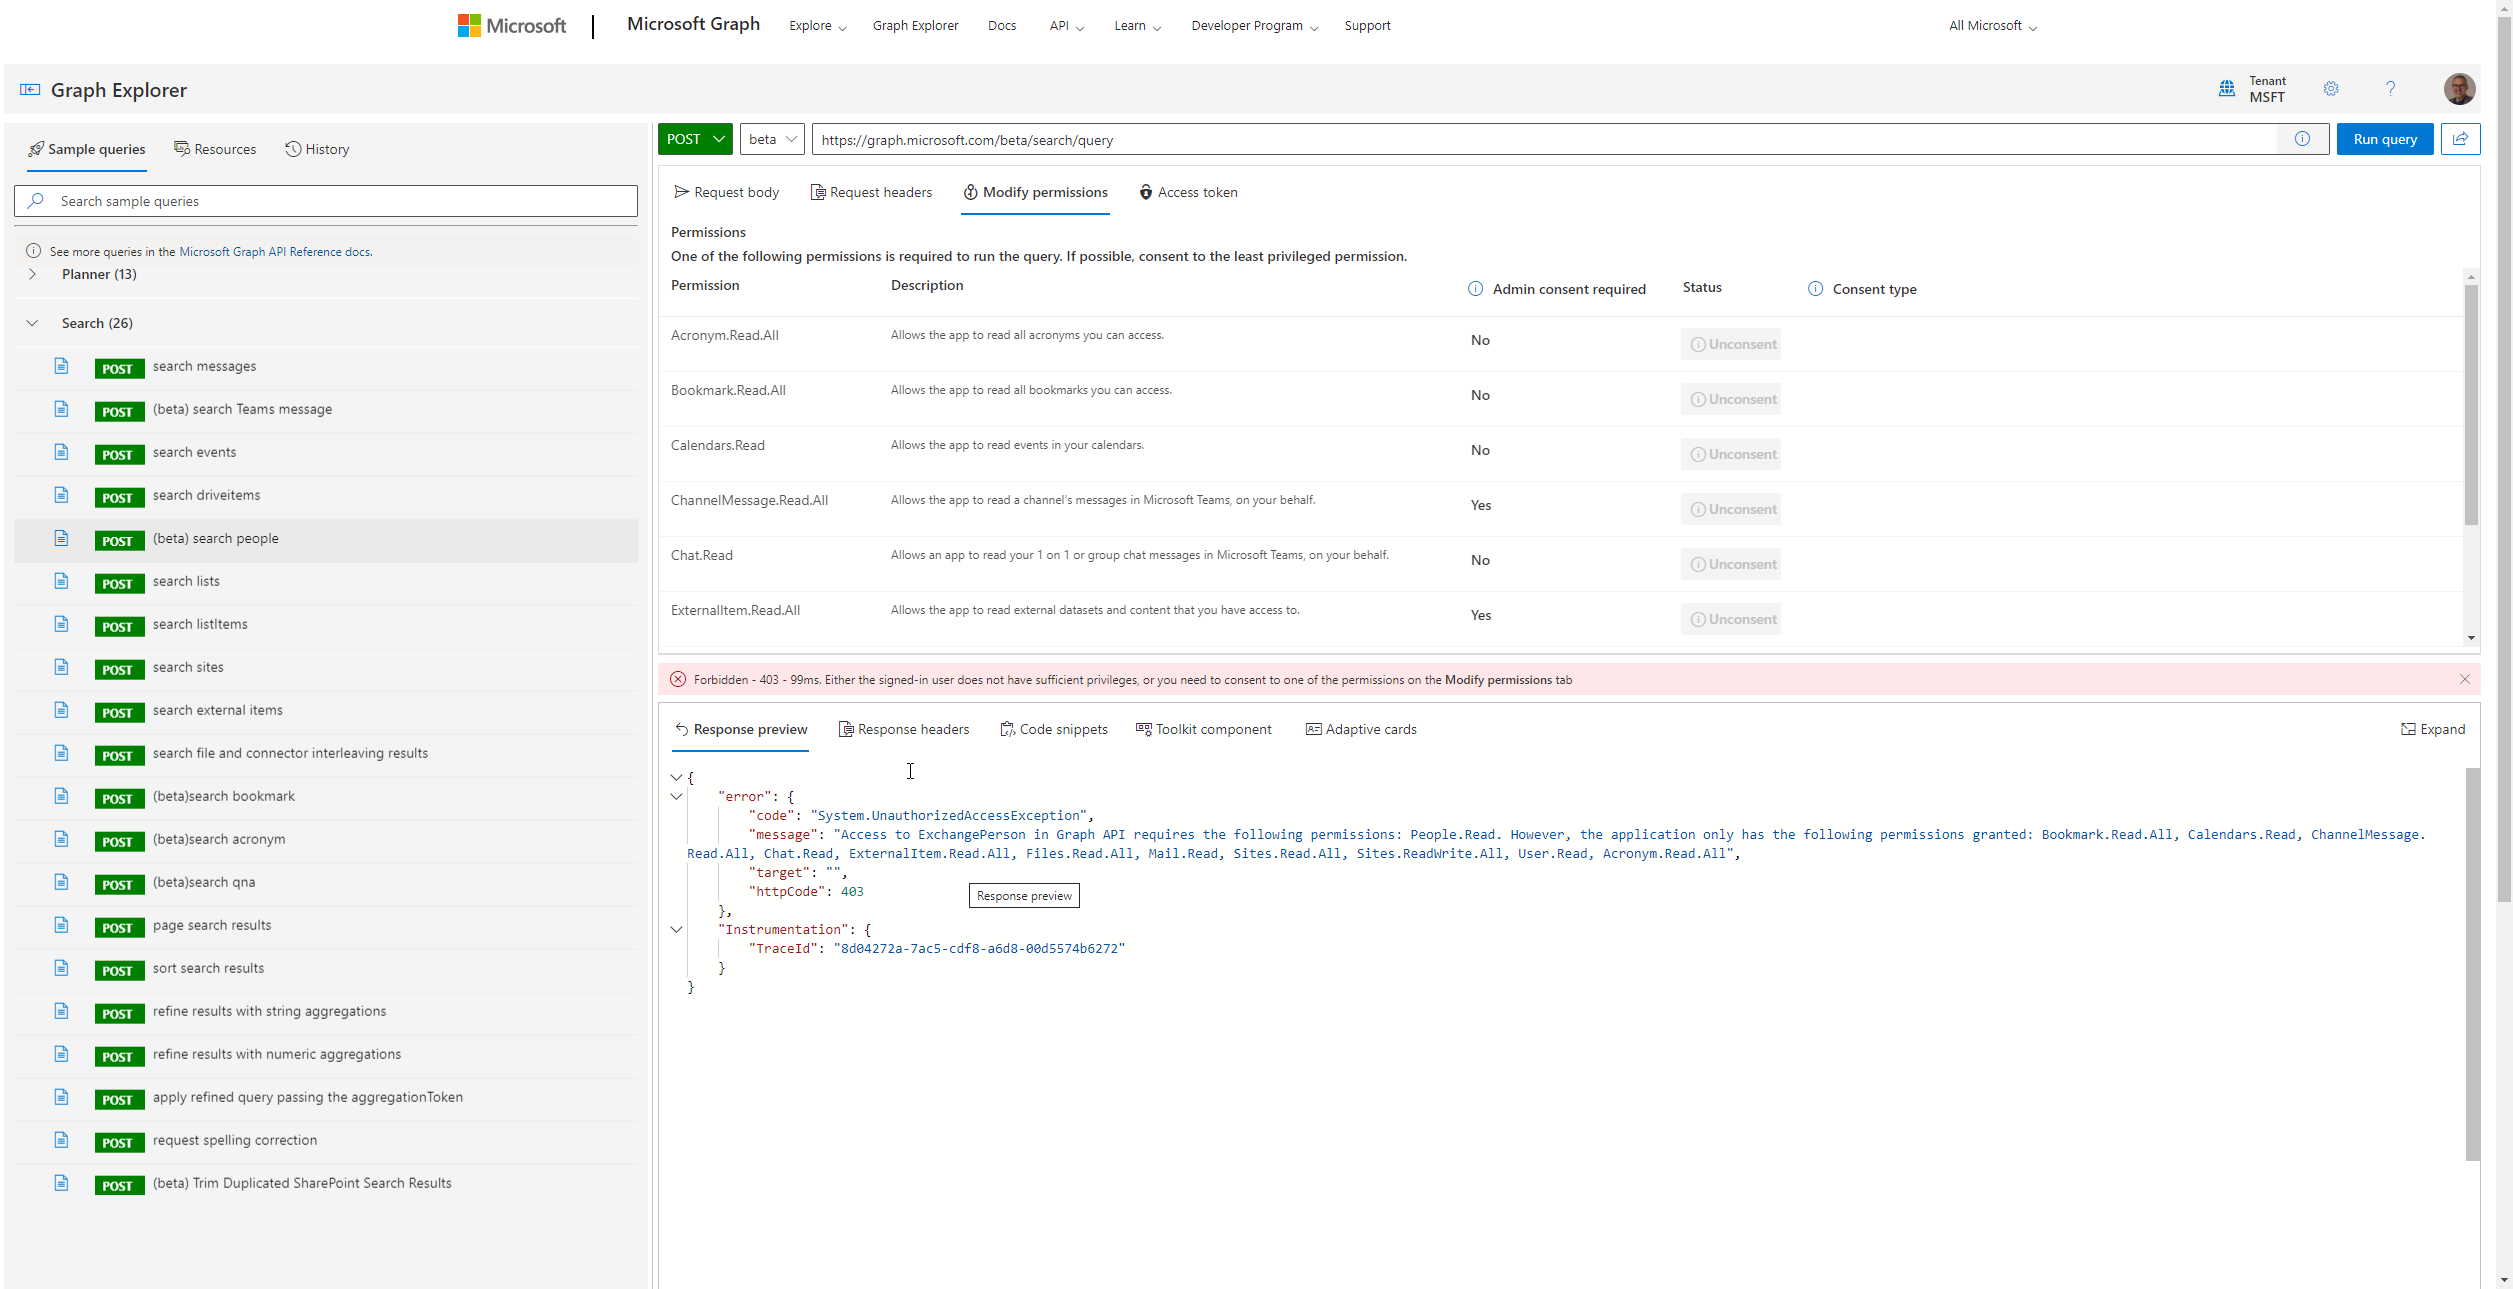
Task: Unconsent the Chat.Read permission
Action: click(1731, 563)
